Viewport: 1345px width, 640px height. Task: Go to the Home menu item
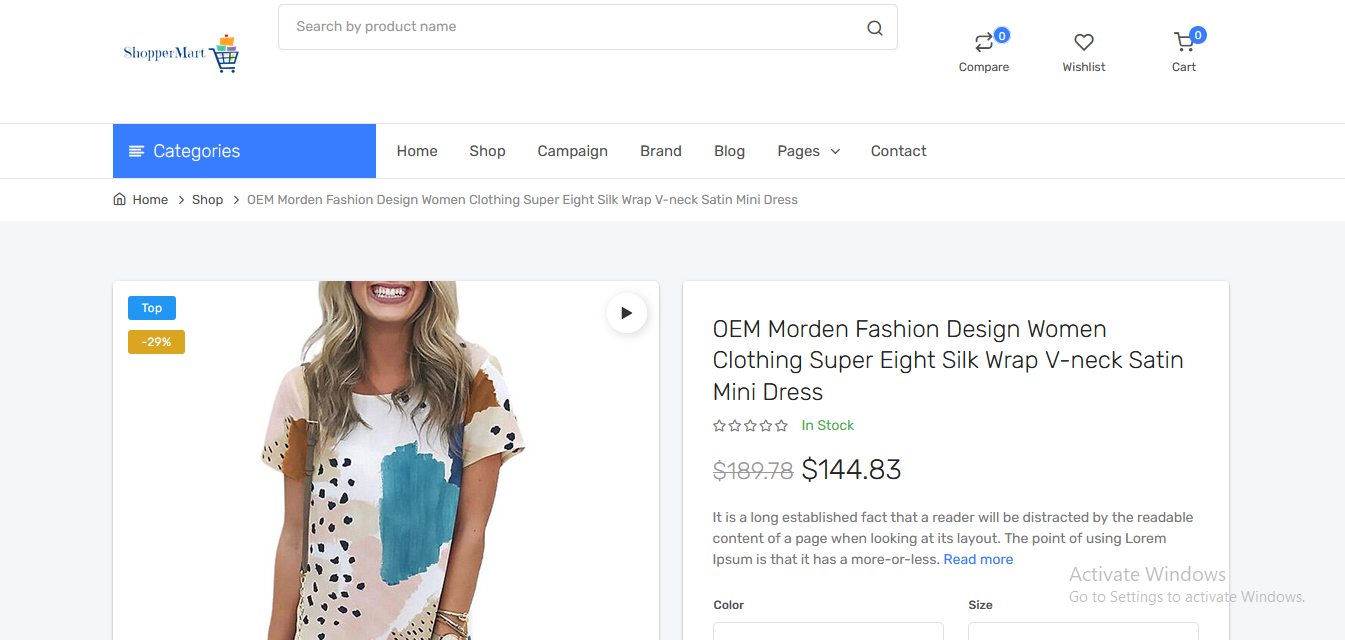[x=417, y=151]
